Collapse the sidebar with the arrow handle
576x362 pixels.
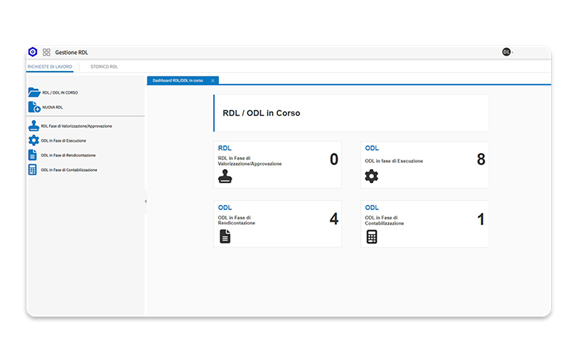146,201
